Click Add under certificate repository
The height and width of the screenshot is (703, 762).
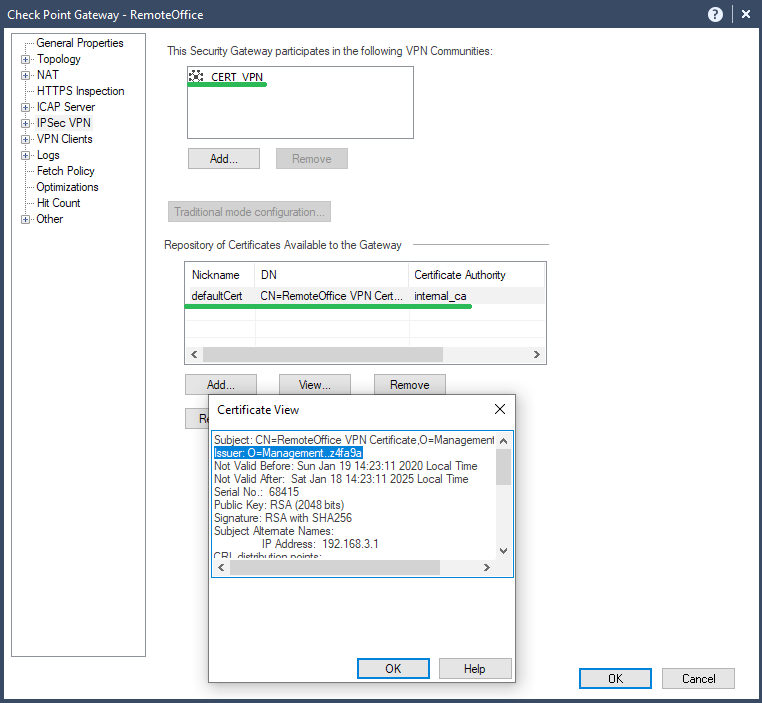coord(221,385)
